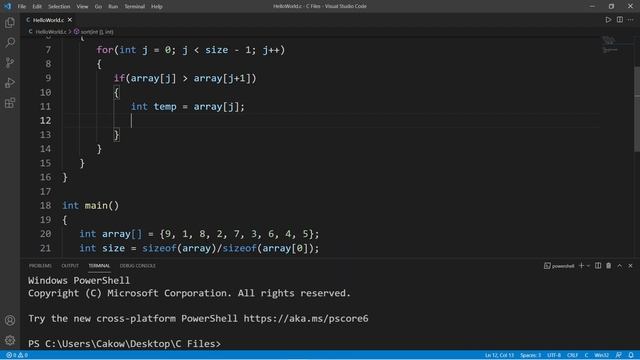640x360 pixels.
Task: Click the PowerShell prompt 'PS C:\Users\Cakow'
Action: pos(76,344)
